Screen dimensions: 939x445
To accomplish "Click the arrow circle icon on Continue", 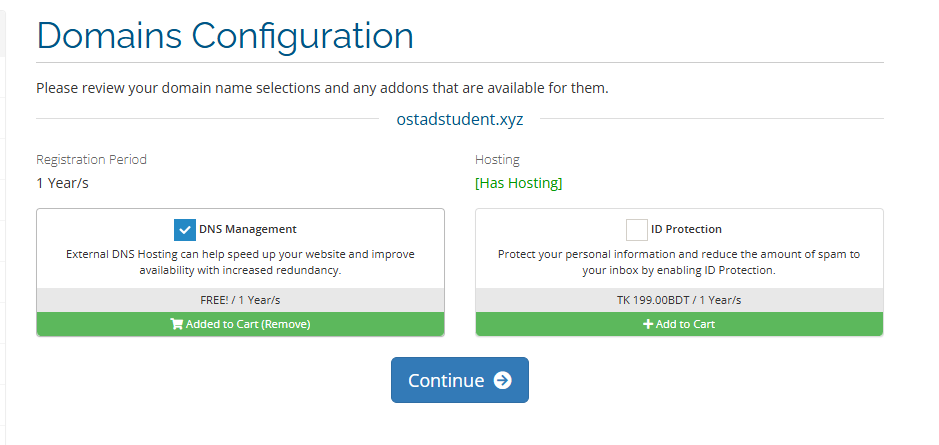I will 502,380.
